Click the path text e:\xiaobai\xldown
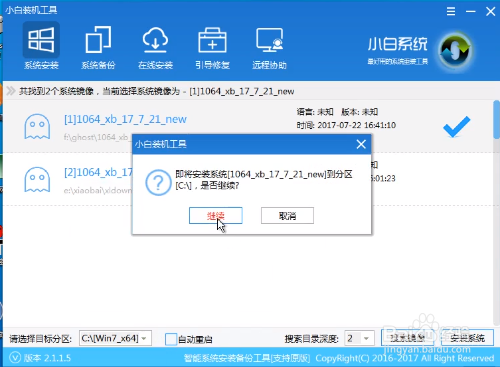The height and width of the screenshot is (367, 500). click(x=98, y=190)
